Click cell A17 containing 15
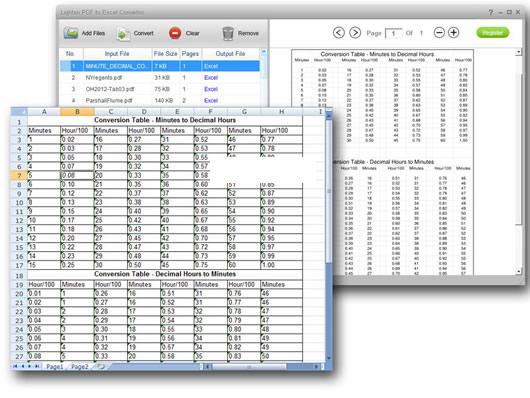 point(44,265)
